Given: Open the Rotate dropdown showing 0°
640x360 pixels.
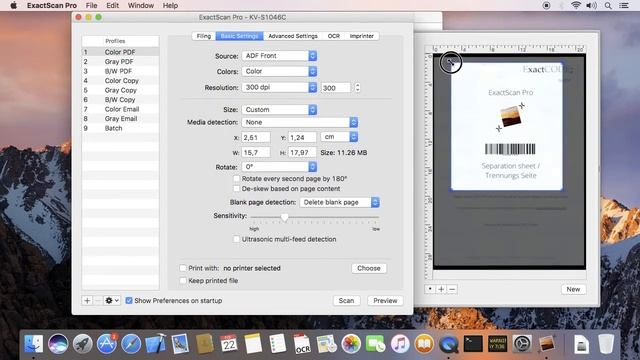Looking at the screenshot, I should [x=279, y=167].
